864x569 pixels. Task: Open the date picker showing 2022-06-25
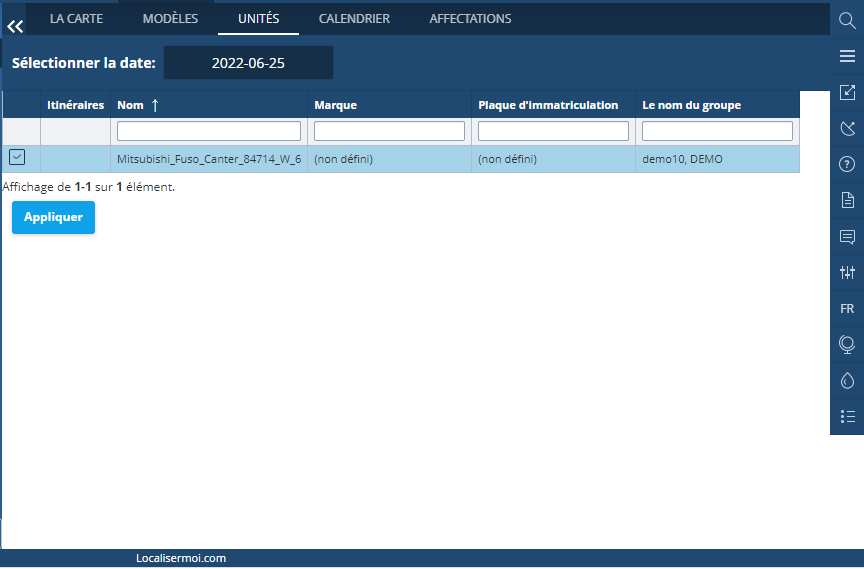(248, 63)
